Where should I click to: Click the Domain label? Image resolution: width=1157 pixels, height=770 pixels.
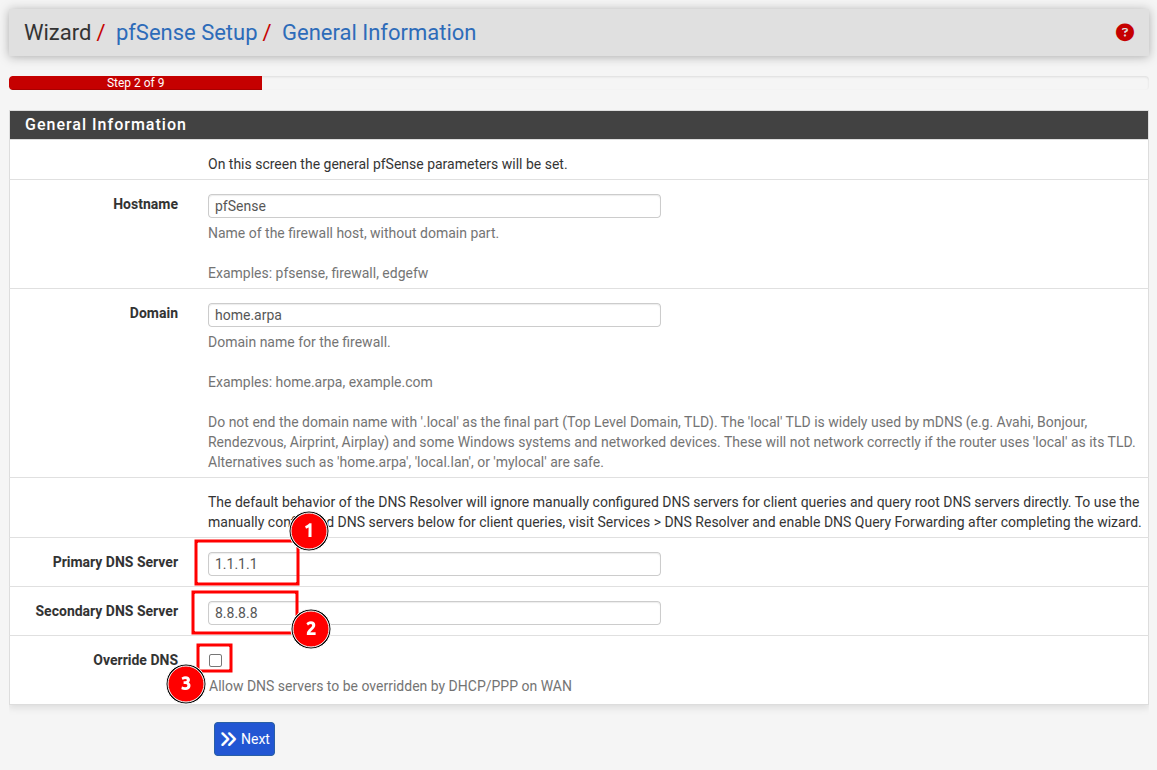click(x=153, y=313)
